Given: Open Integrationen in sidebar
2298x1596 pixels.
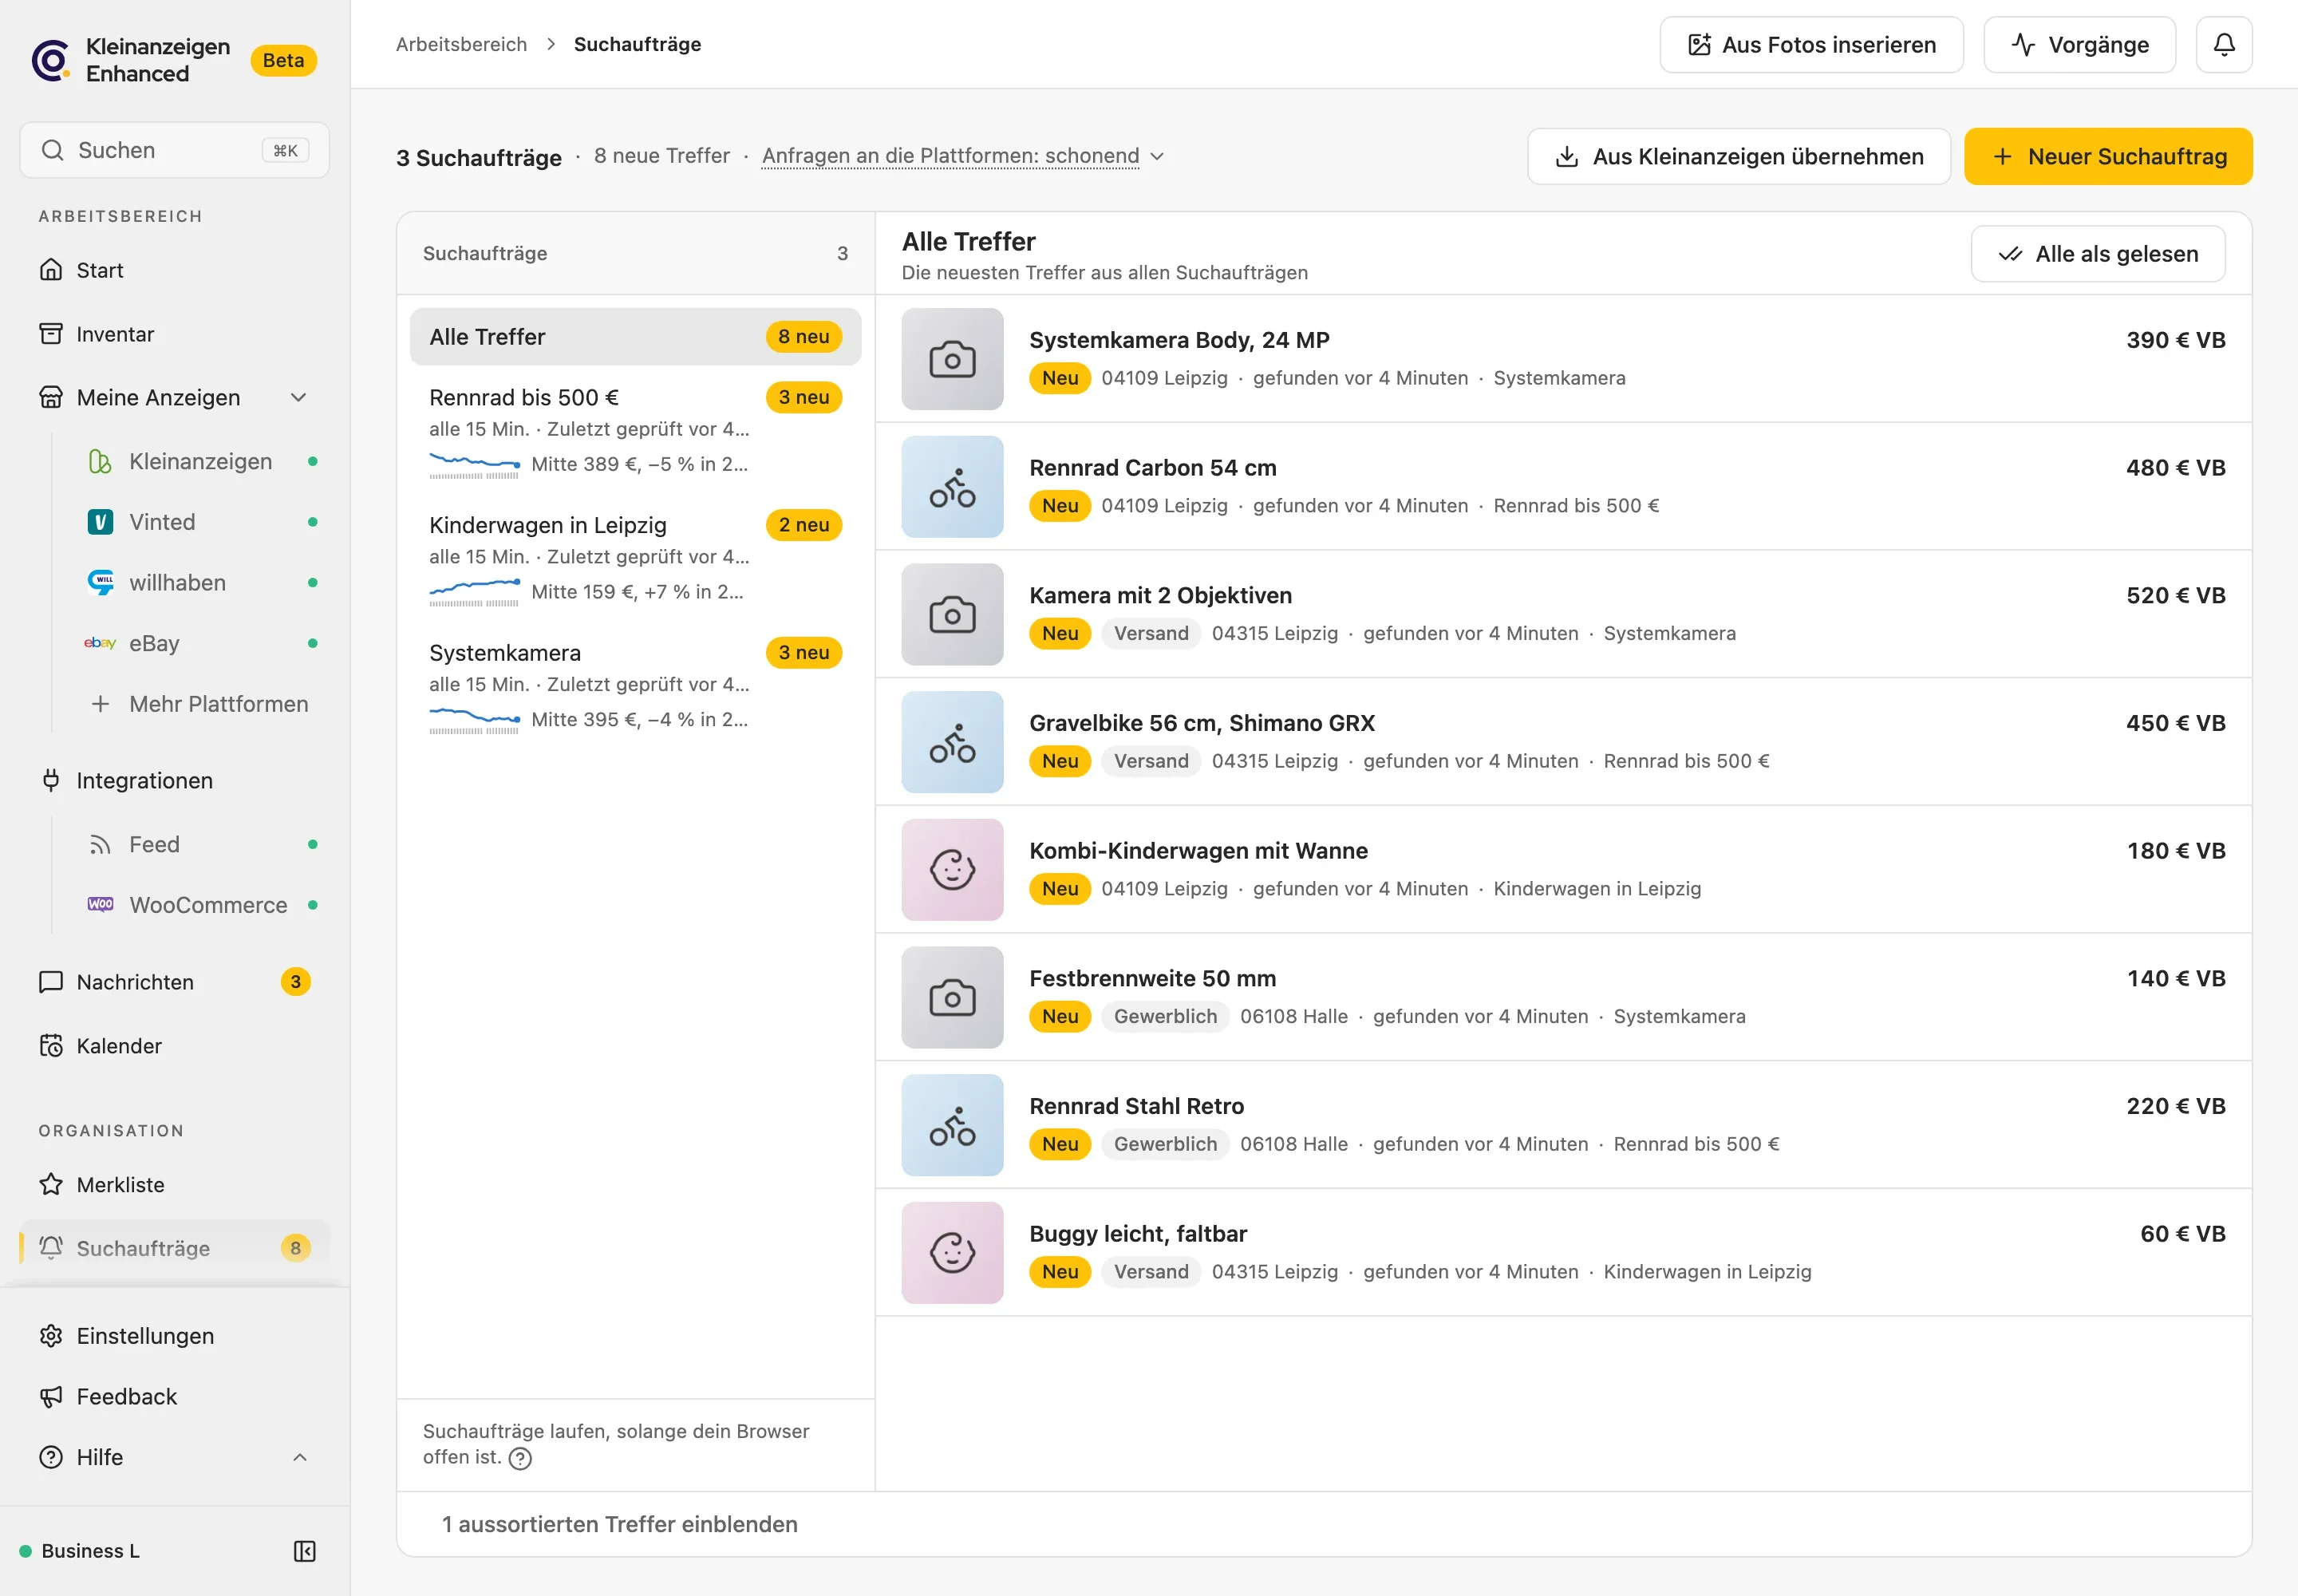Looking at the screenshot, I should coord(175,781).
